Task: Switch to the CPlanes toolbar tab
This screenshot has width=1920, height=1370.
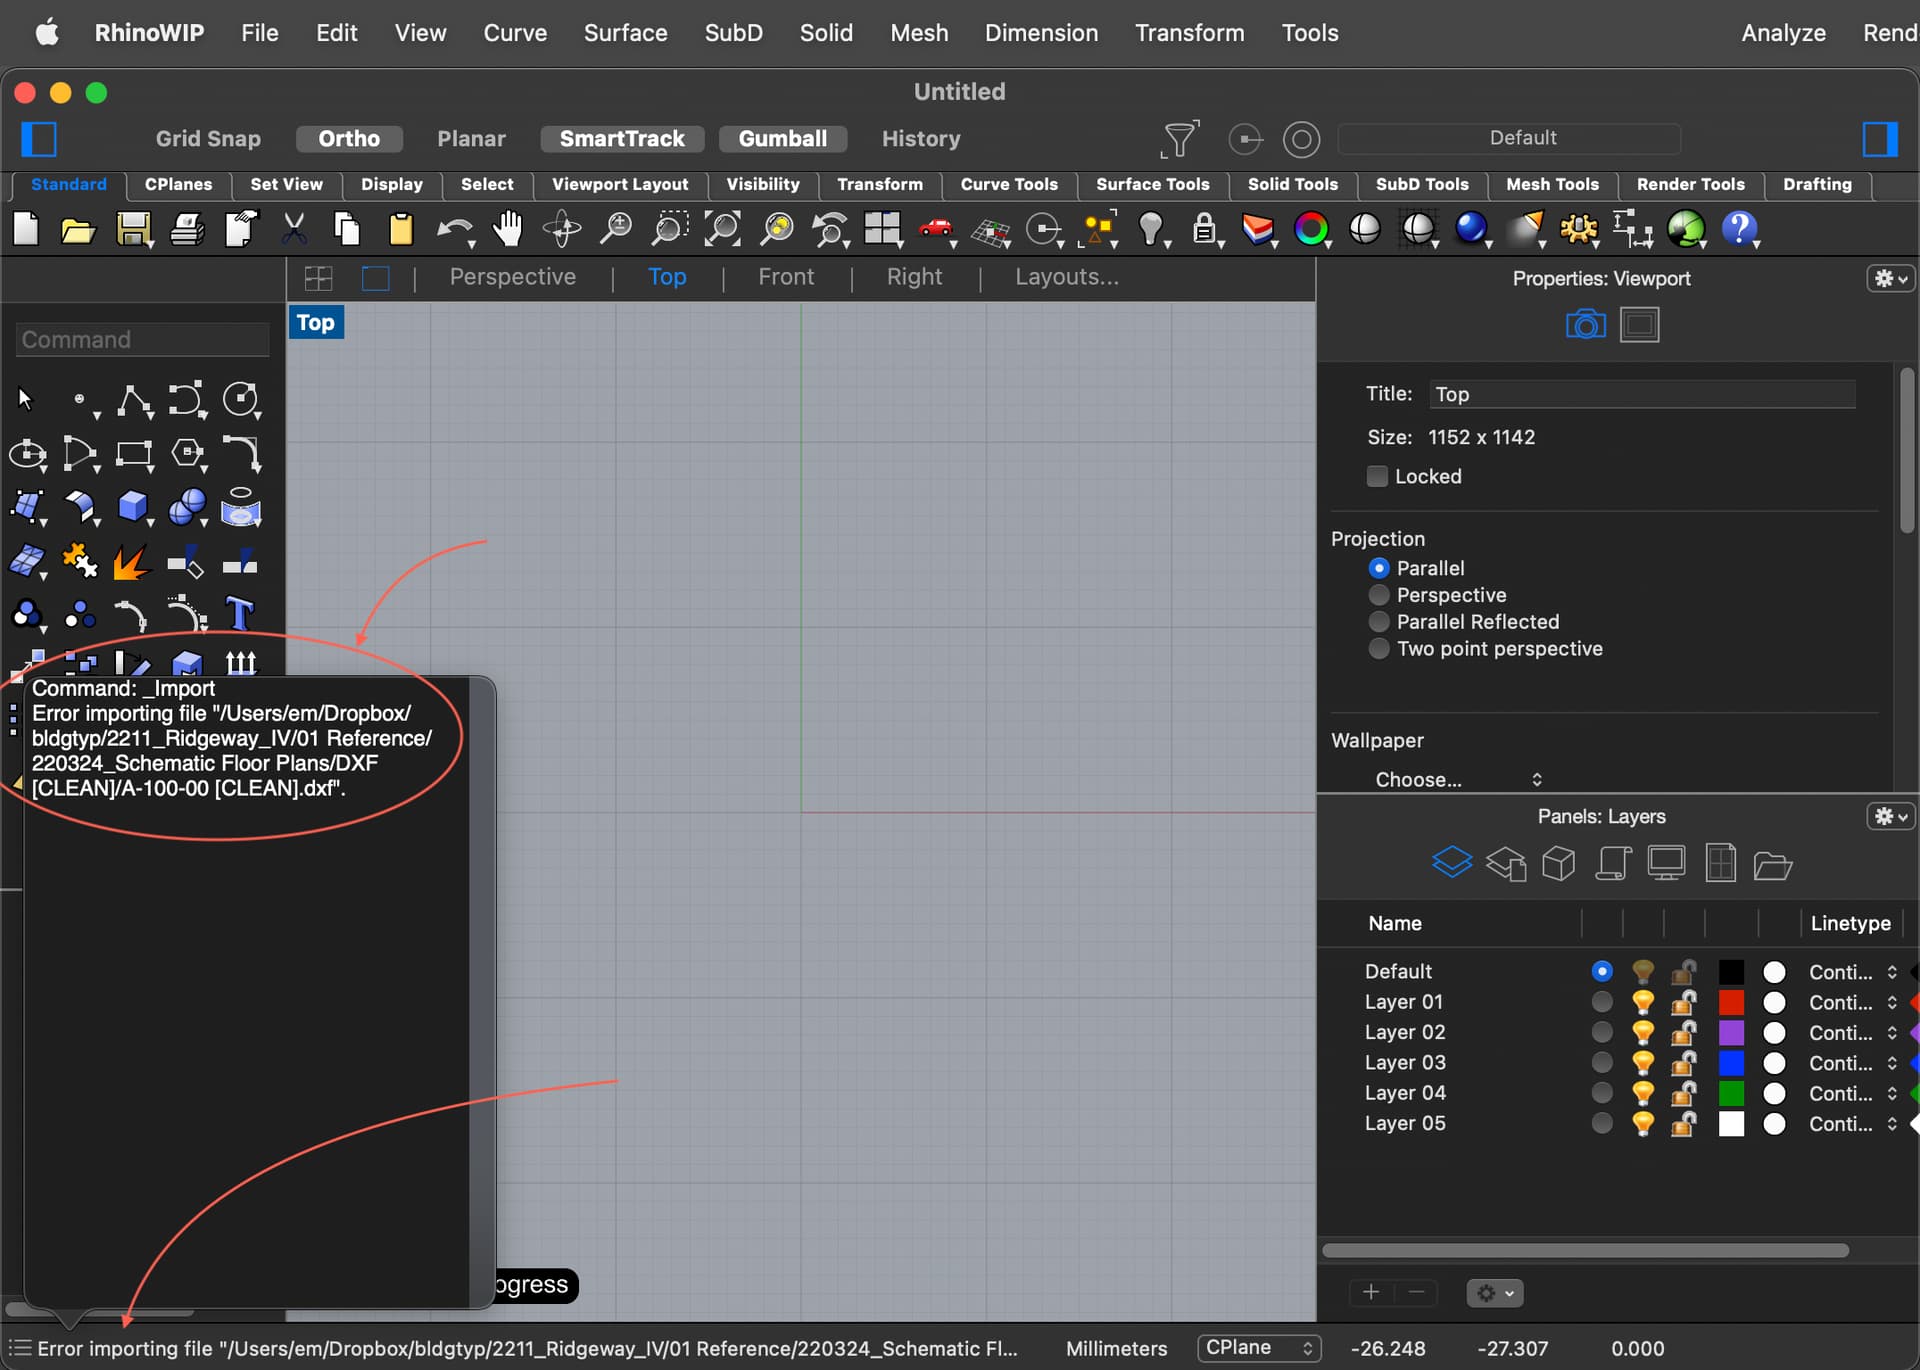Action: [x=178, y=185]
